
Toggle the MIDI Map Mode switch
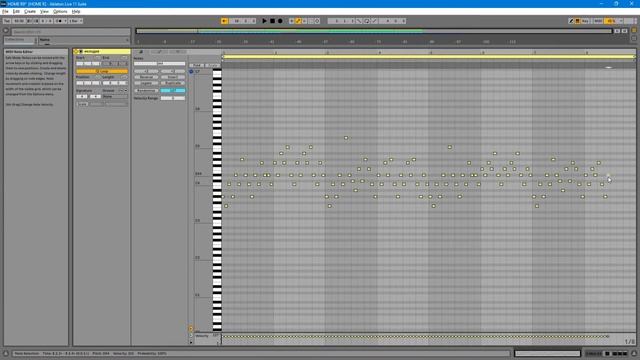pos(598,21)
